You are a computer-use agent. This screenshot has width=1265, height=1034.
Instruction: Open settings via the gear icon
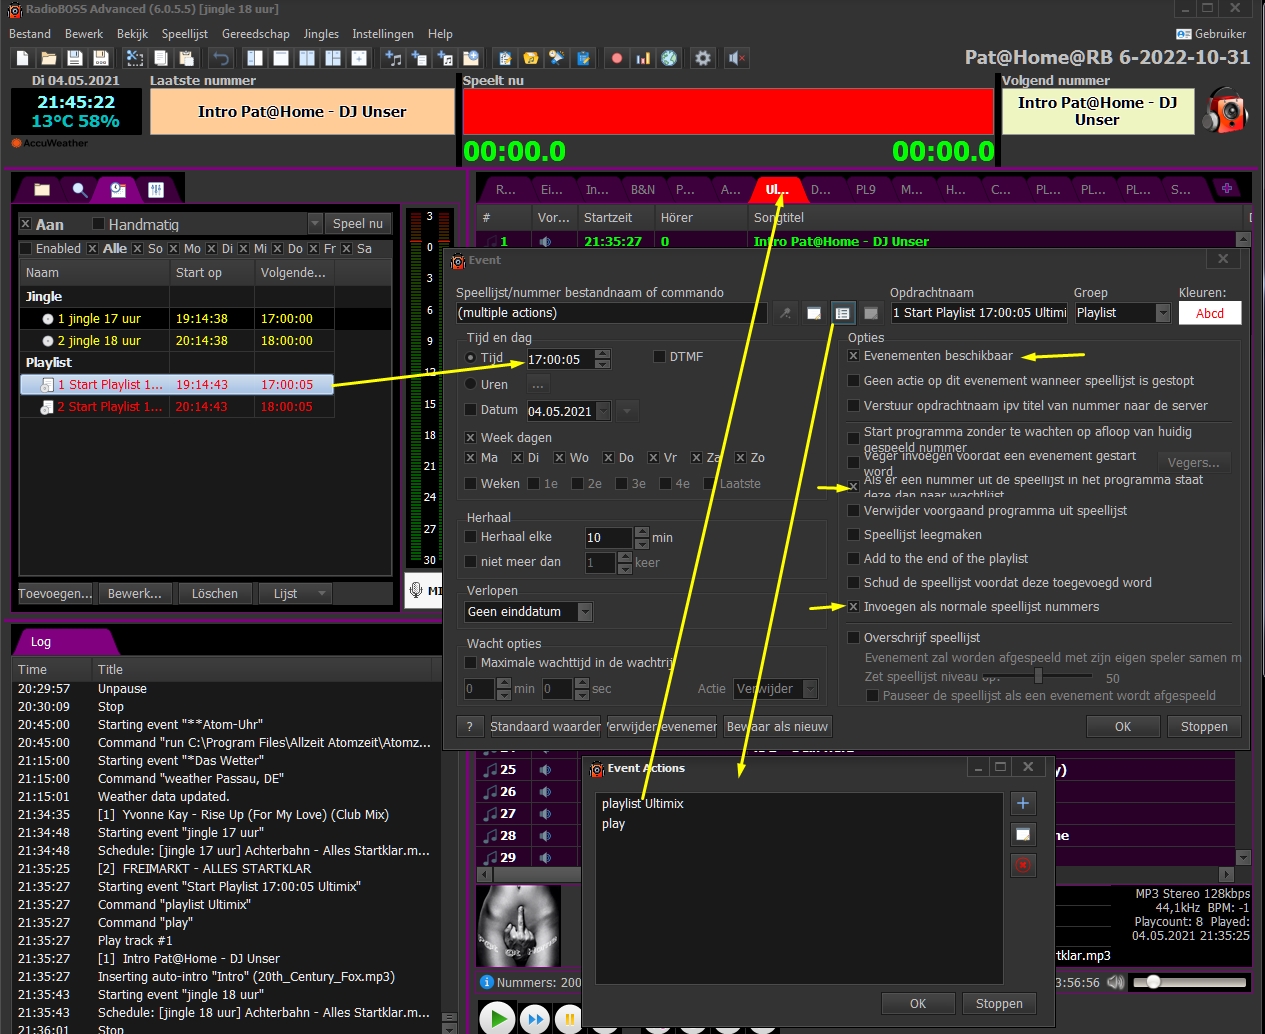(x=703, y=58)
